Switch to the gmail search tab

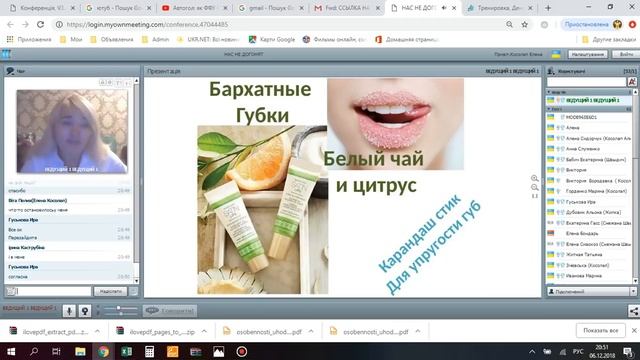click(x=271, y=8)
